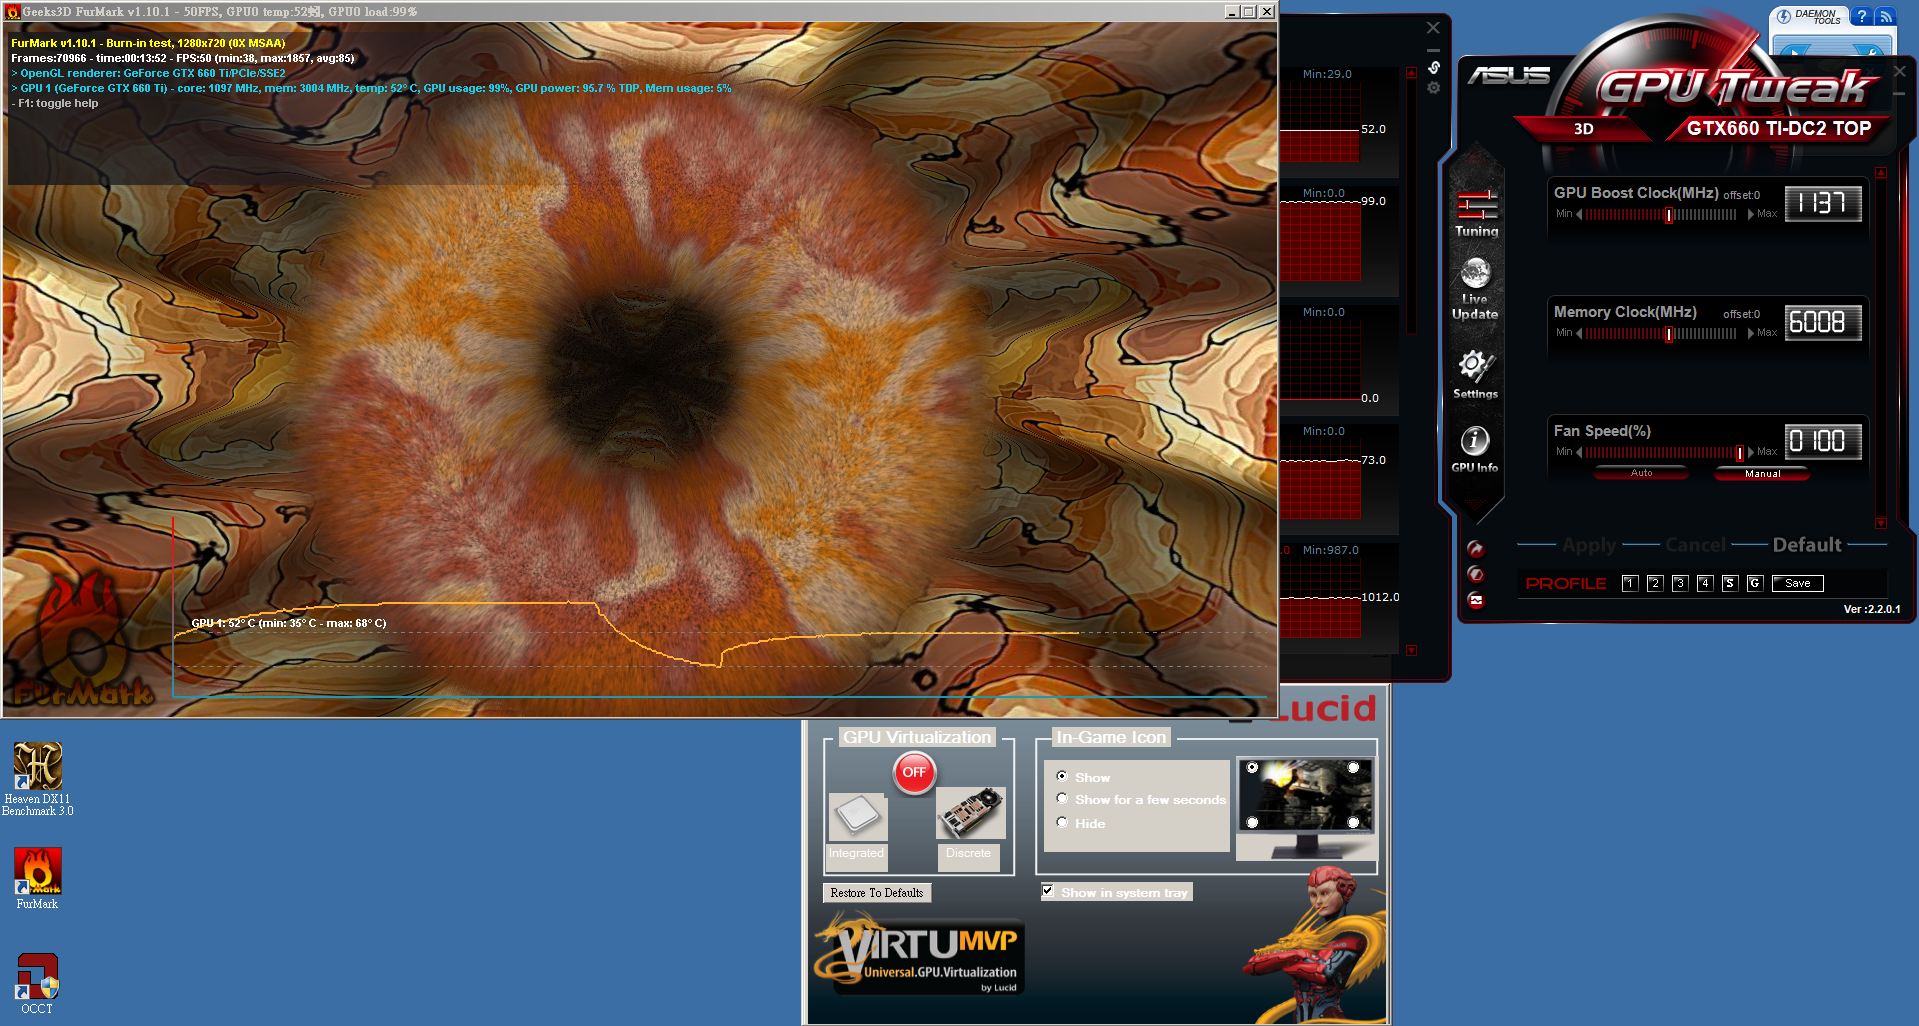Click Min arrow of Fan Speed
Viewport: 1919px width, 1026px height.
click(1579, 452)
